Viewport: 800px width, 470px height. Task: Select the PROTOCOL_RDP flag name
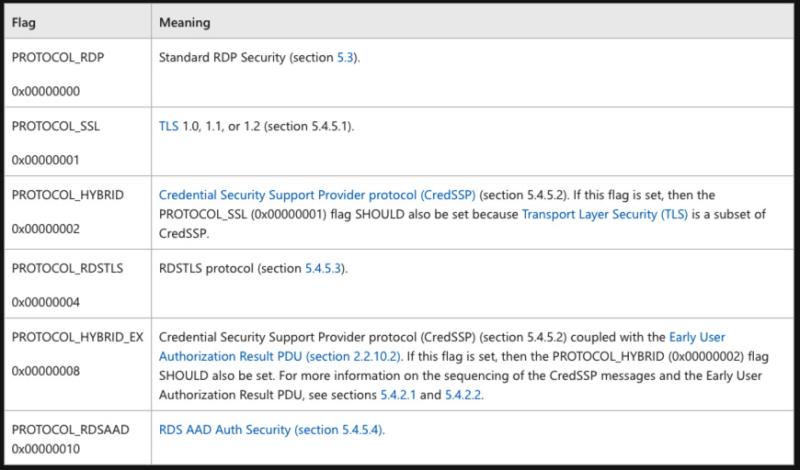click(58, 57)
